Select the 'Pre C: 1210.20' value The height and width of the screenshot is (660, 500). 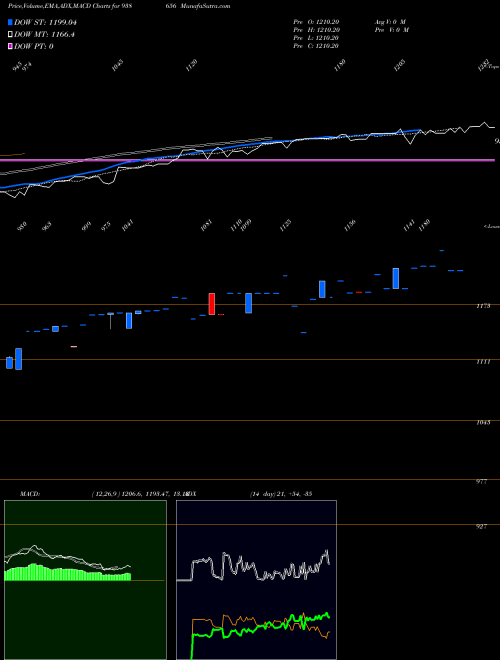[x=316, y=46]
